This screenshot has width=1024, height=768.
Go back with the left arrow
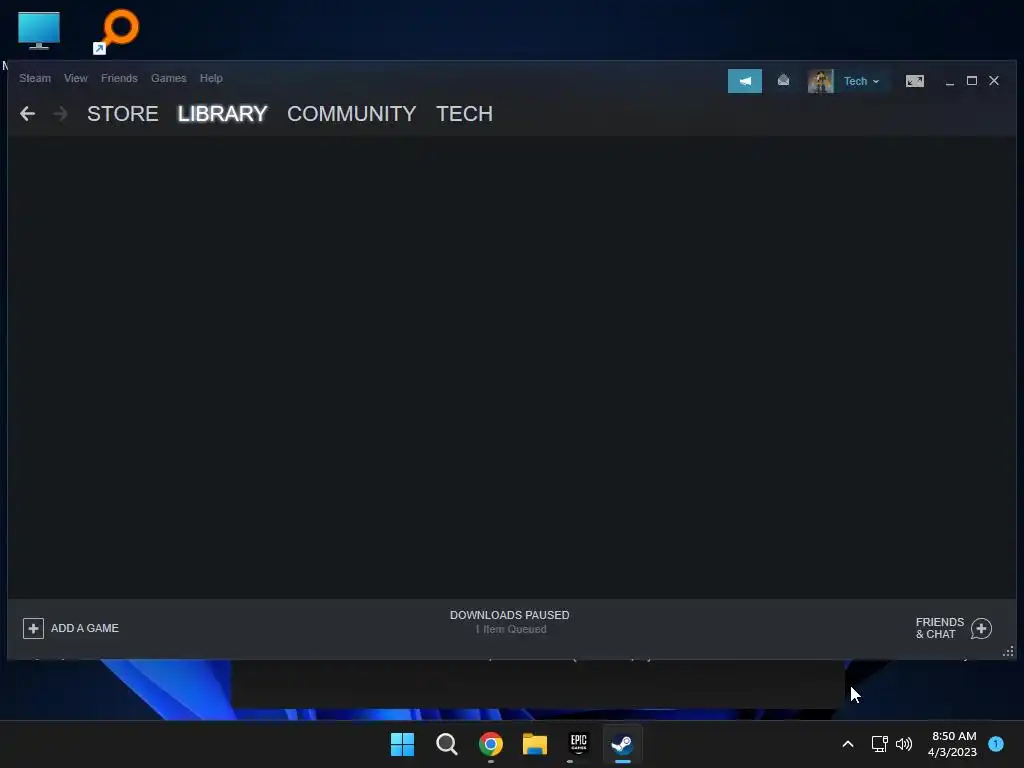[x=27, y=114]
